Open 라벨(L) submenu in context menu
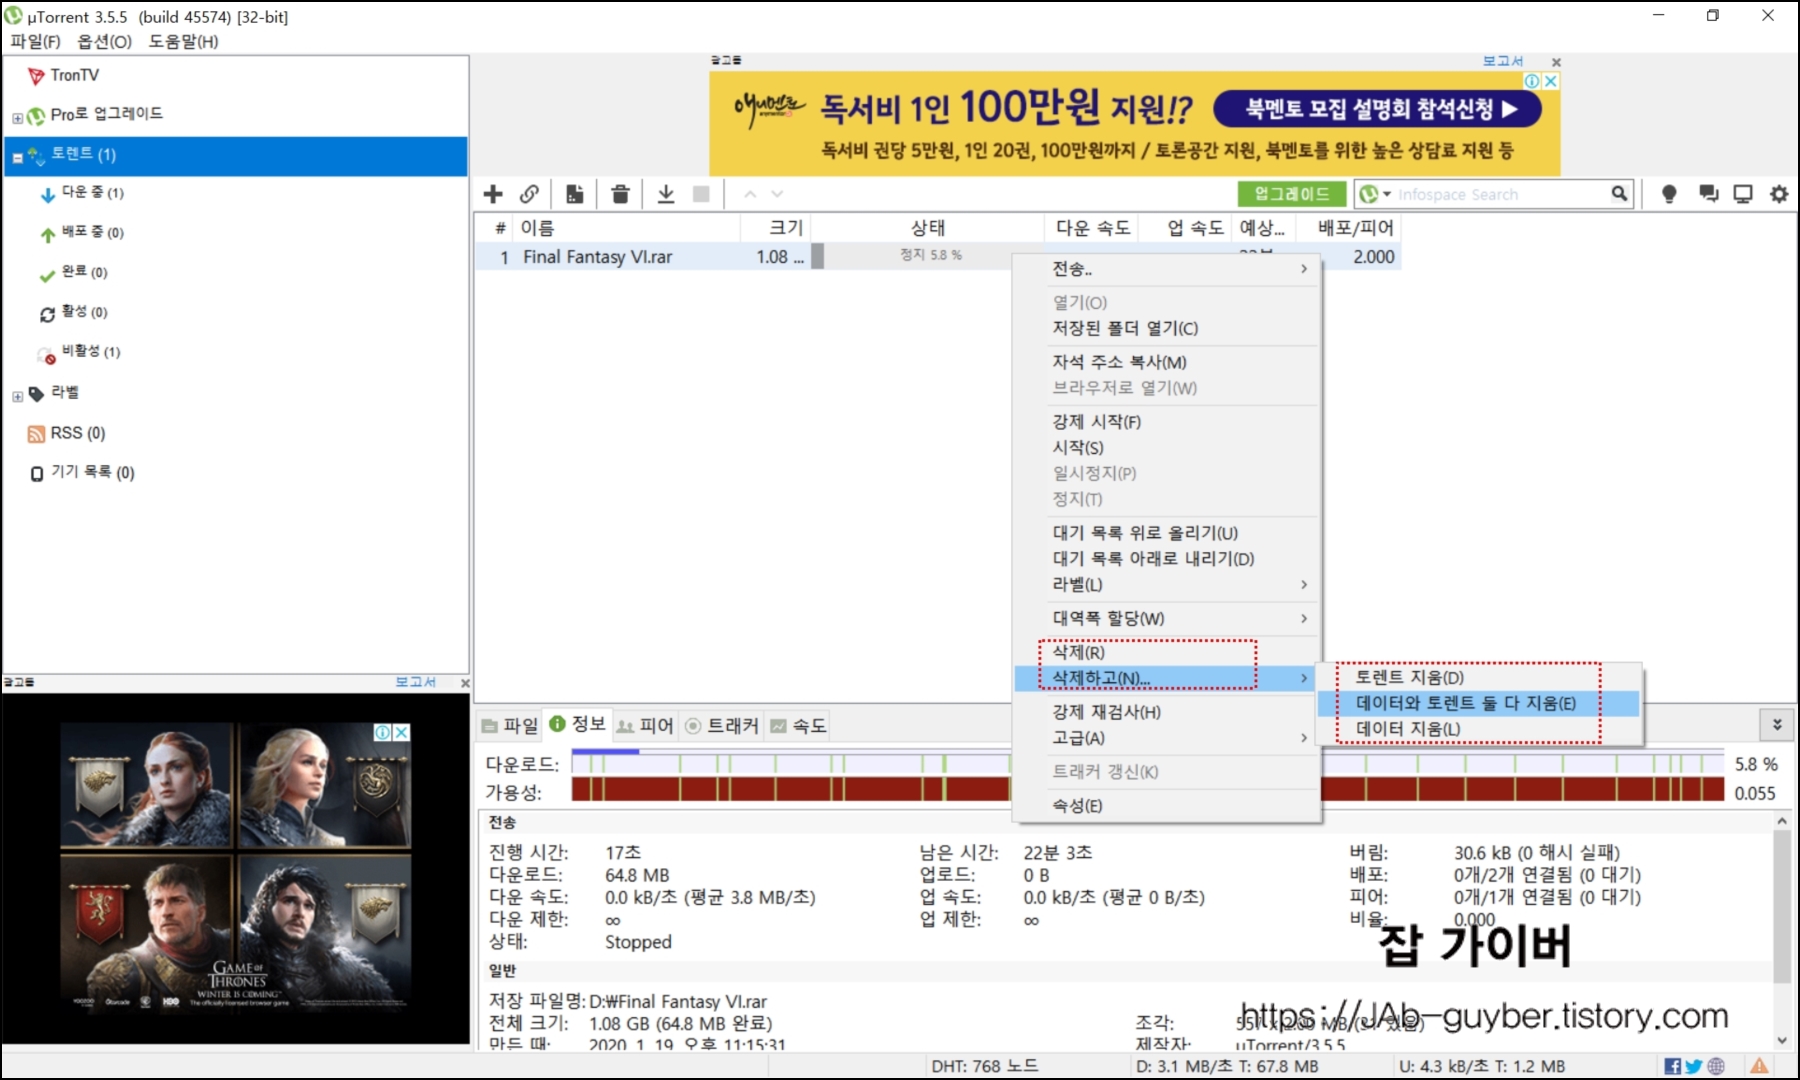The image size is (1800, 1080). (x=1167, y=584)
